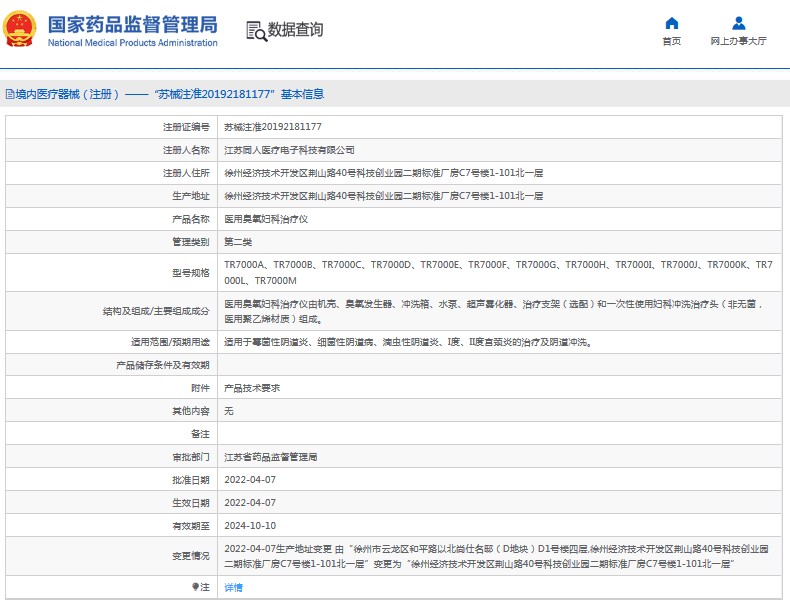Click the lightbulb icon beside 注
The height and width of the screenshot is (608, 790).
pos(195,587)
